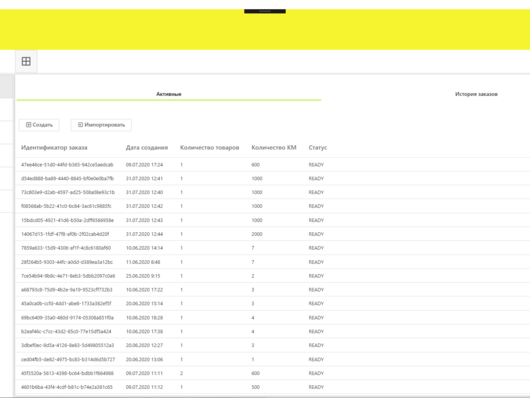Click the date 31.07.2020 12:42
The width and height of the screenshot is (530, 398).
pyautogui.click(x=144, y=206)
